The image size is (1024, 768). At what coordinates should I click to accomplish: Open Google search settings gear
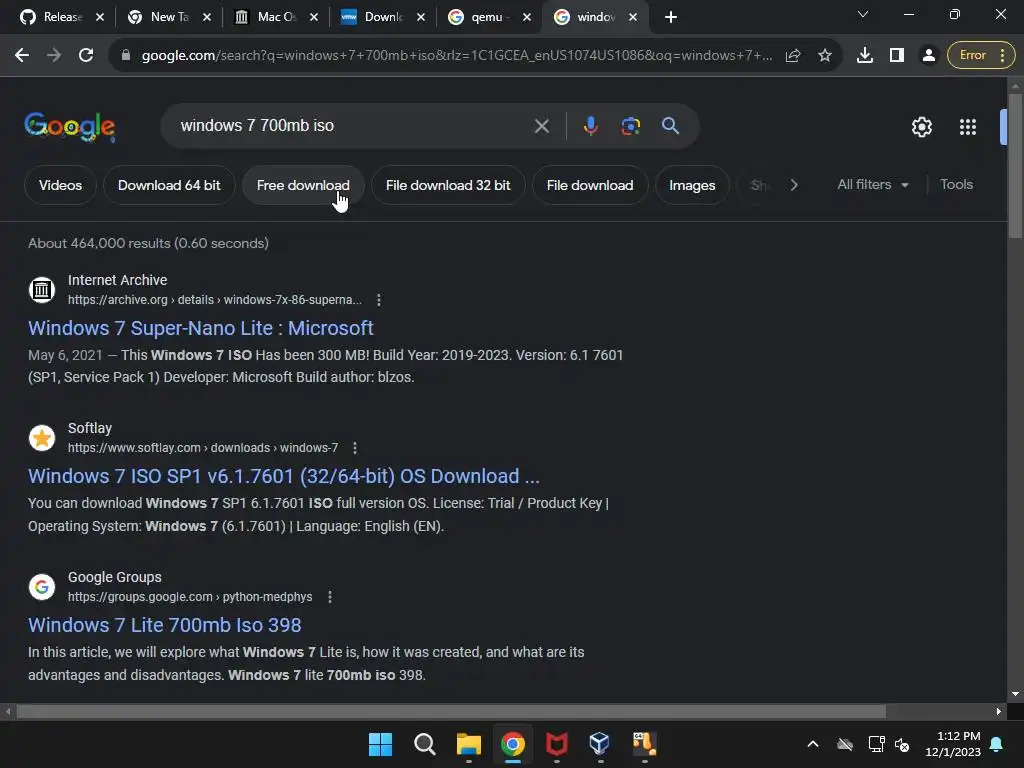click(x=921, y=127)
